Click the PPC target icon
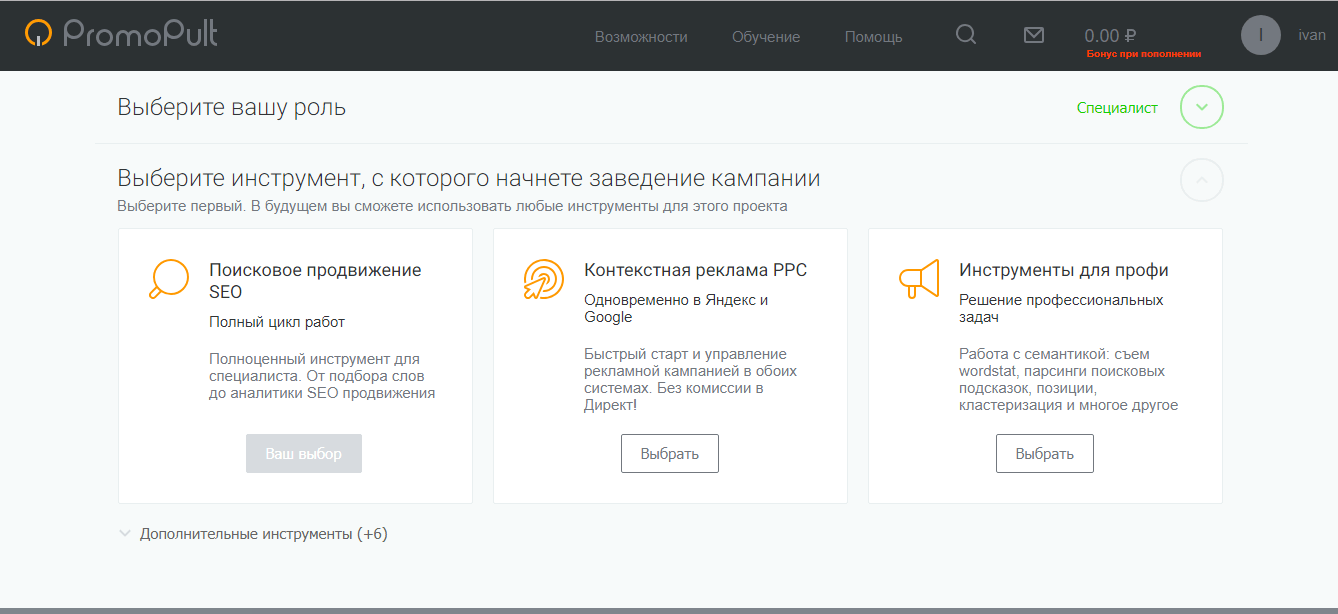This screenshot has width=1338, height=614. (543, 279)
